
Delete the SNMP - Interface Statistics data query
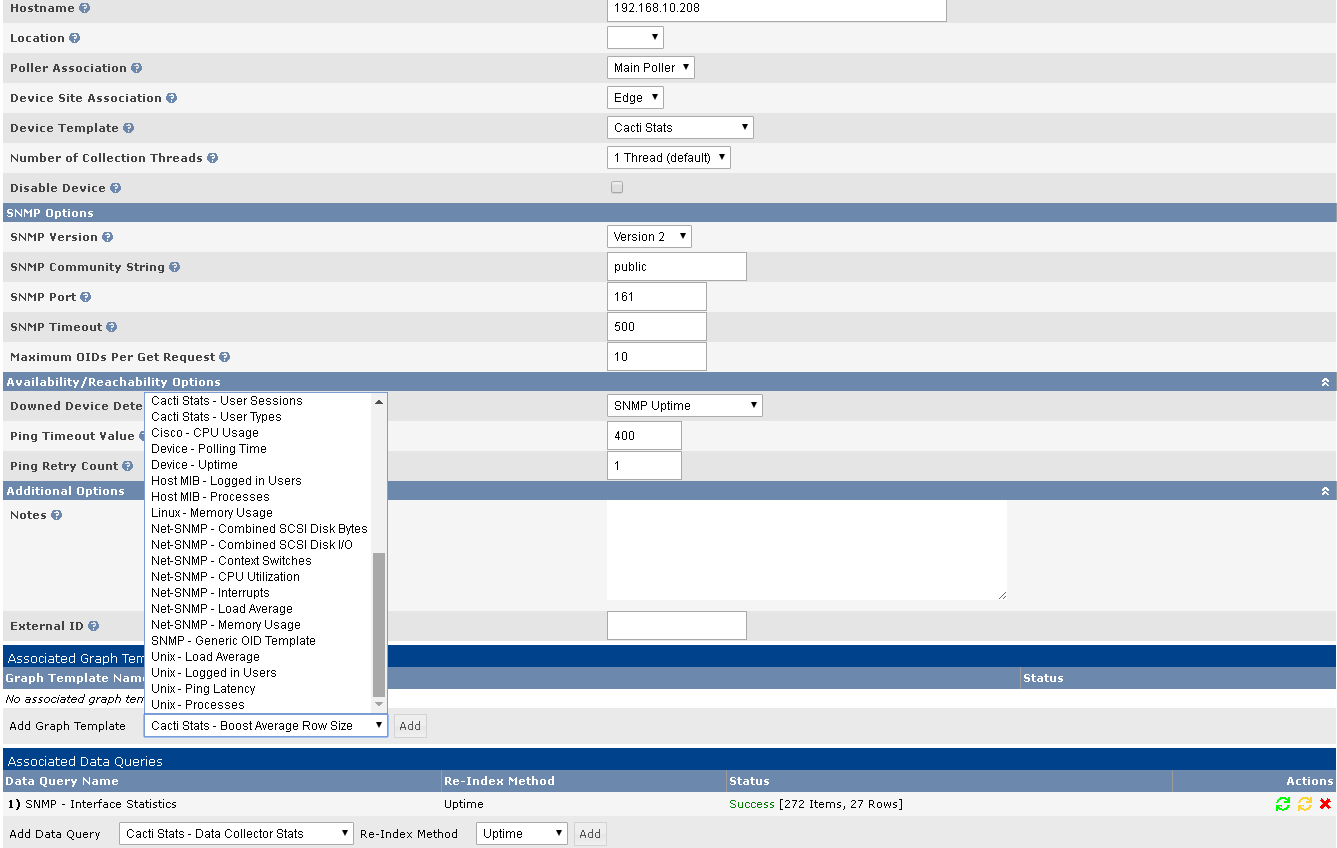1325,804
